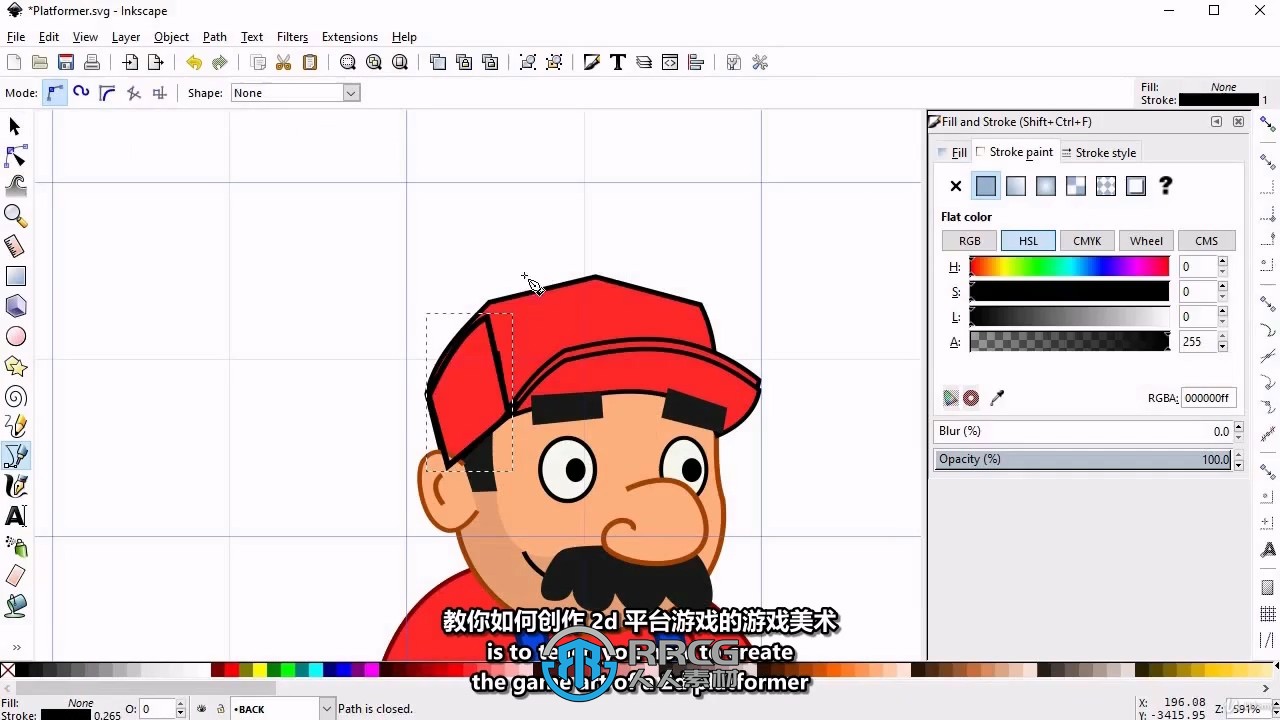Open the Layer menu

[x=126, y=37]
